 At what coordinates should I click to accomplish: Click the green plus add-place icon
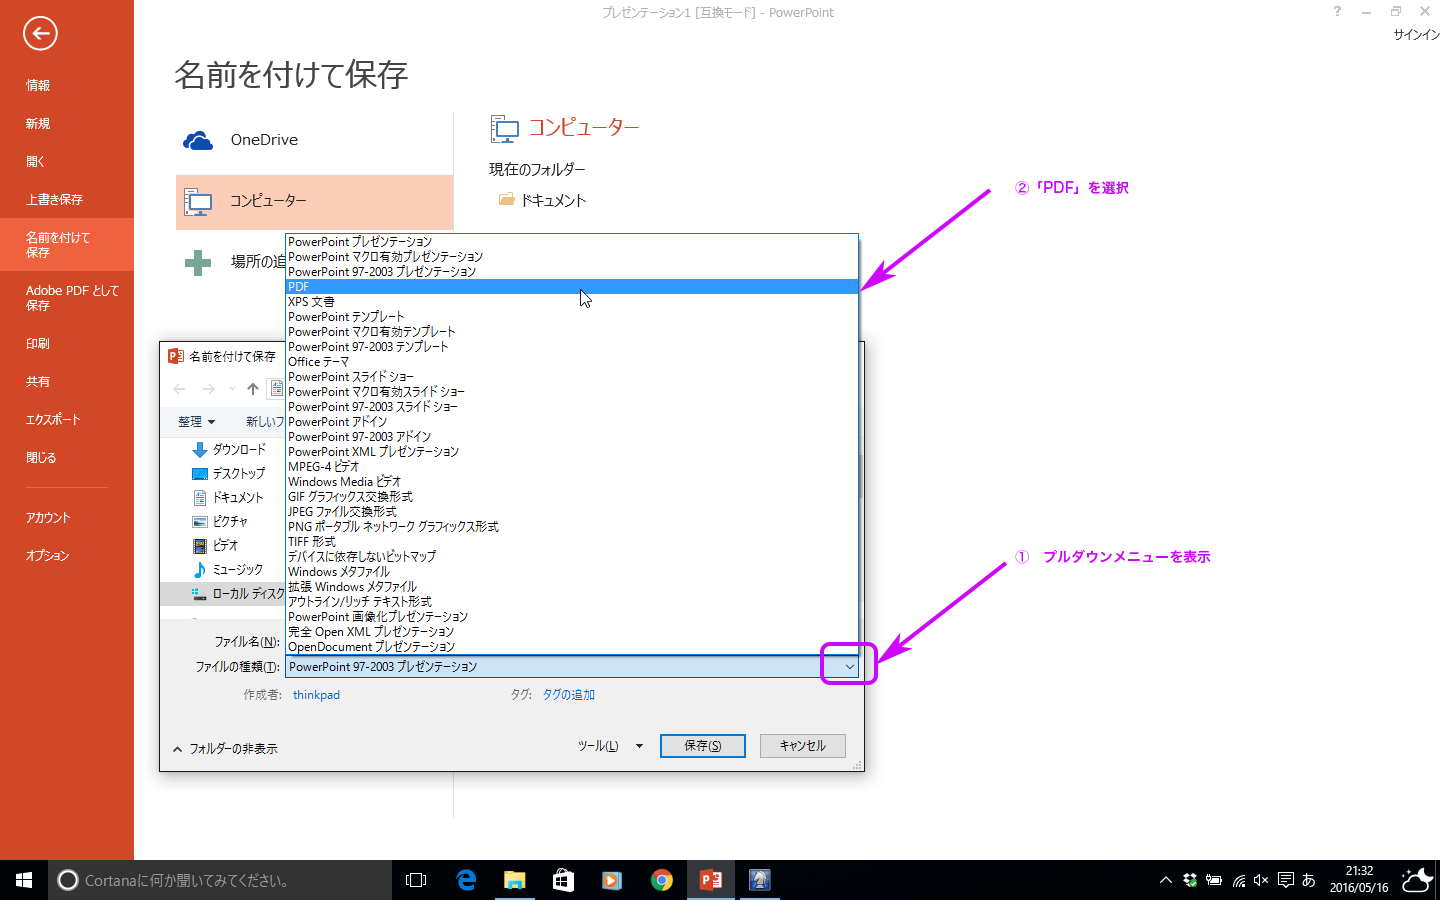coord(198,262)
